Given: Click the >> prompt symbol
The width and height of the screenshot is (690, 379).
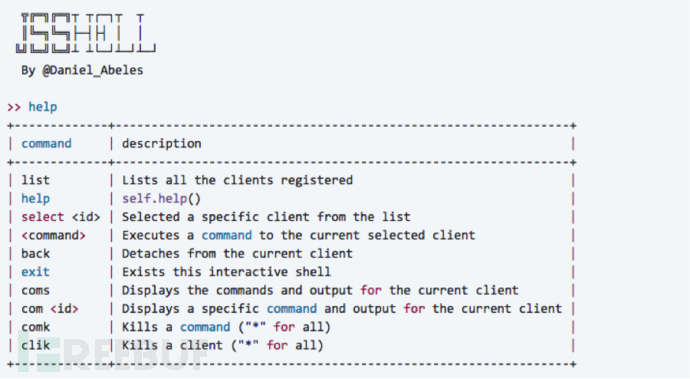Looking at the screenshot, I should [x=14, y=107].
